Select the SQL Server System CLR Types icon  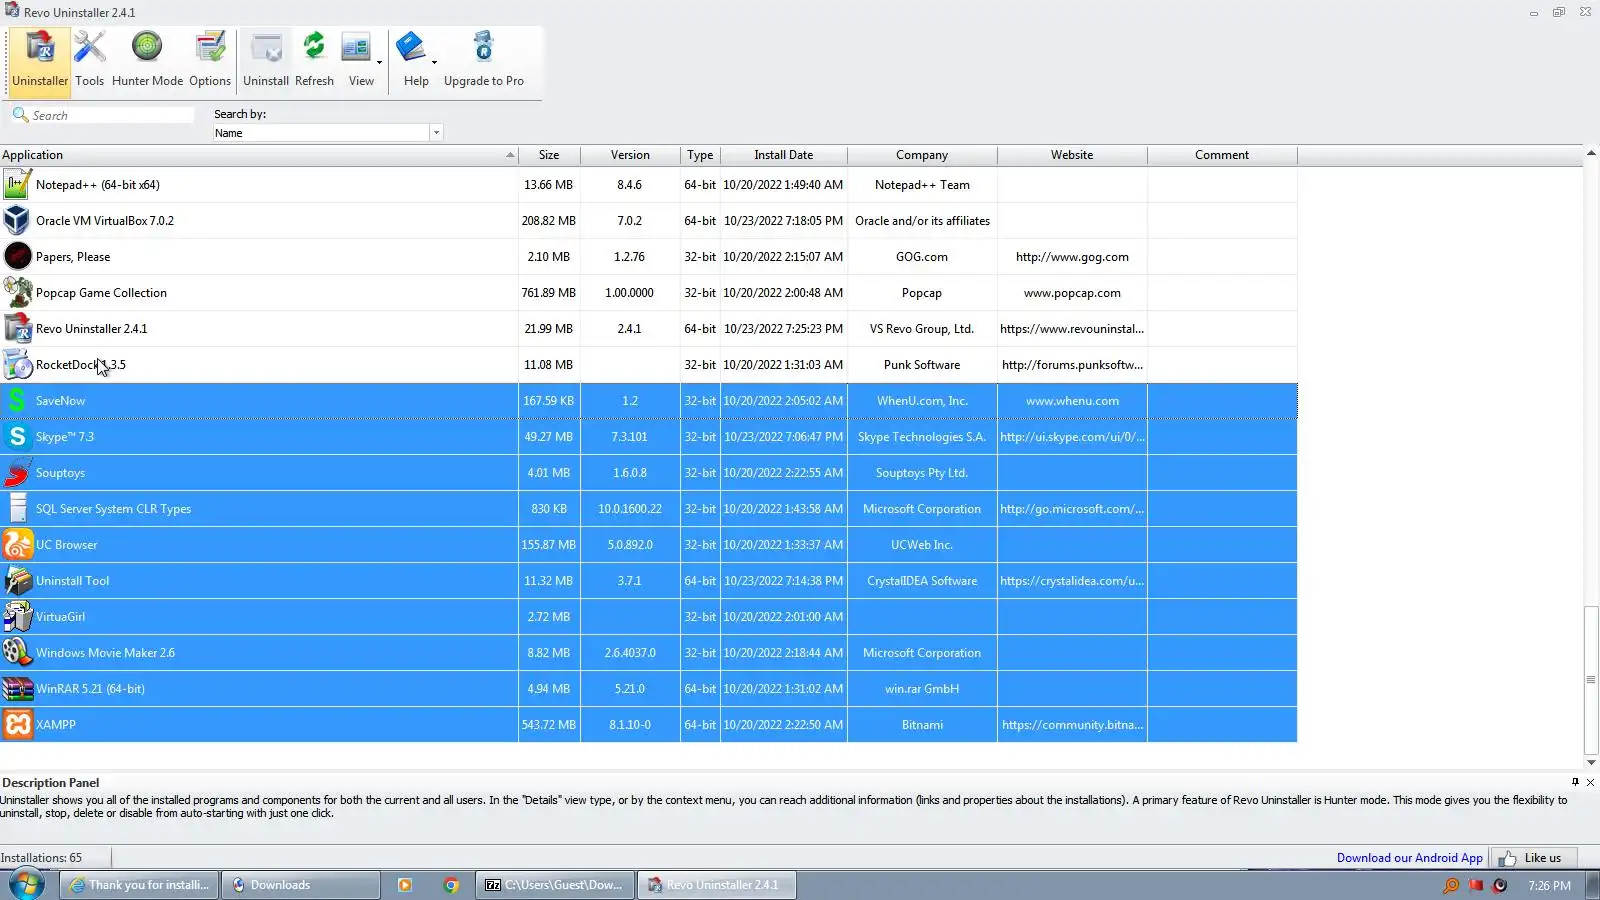tap(17, 509)
